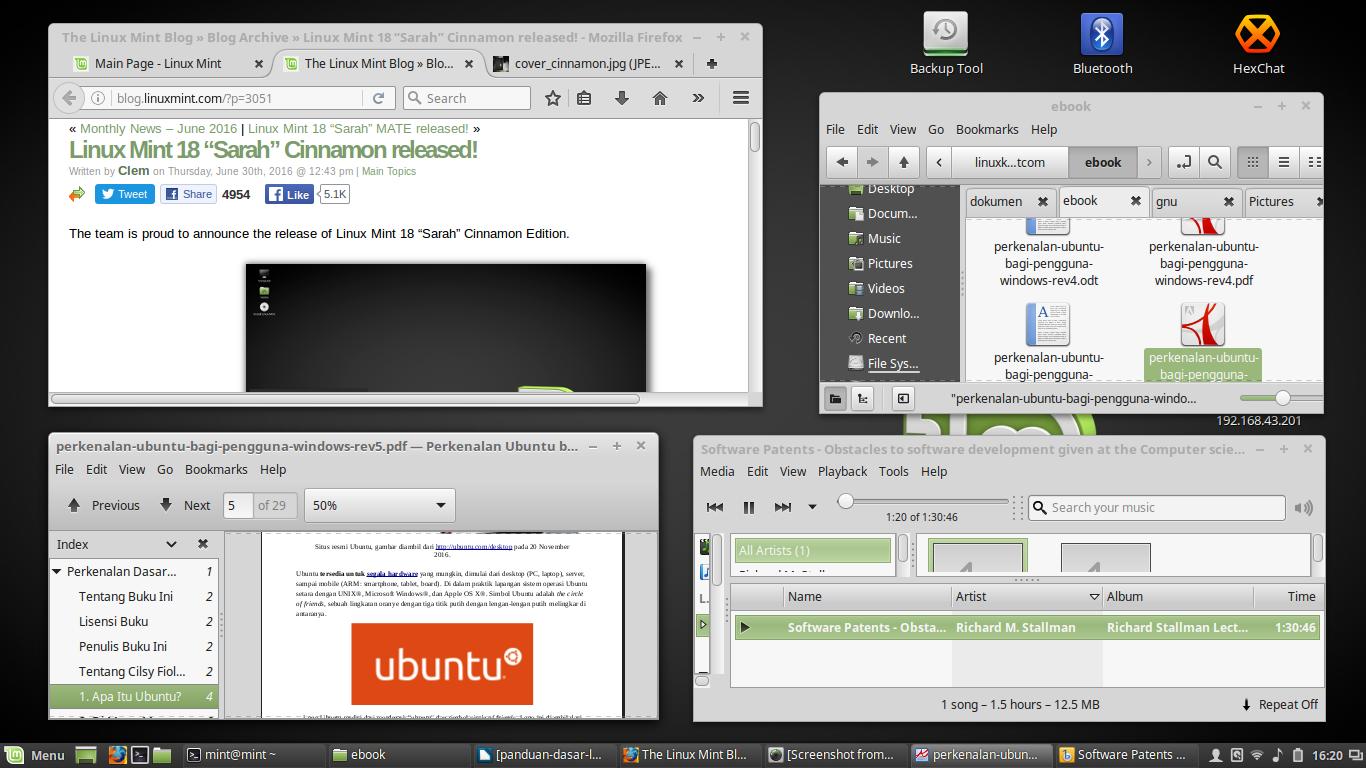Open HexChat from the desktop
Image resolution: width=1366 pixels, height=768 pixels.
coord(1258,44)
